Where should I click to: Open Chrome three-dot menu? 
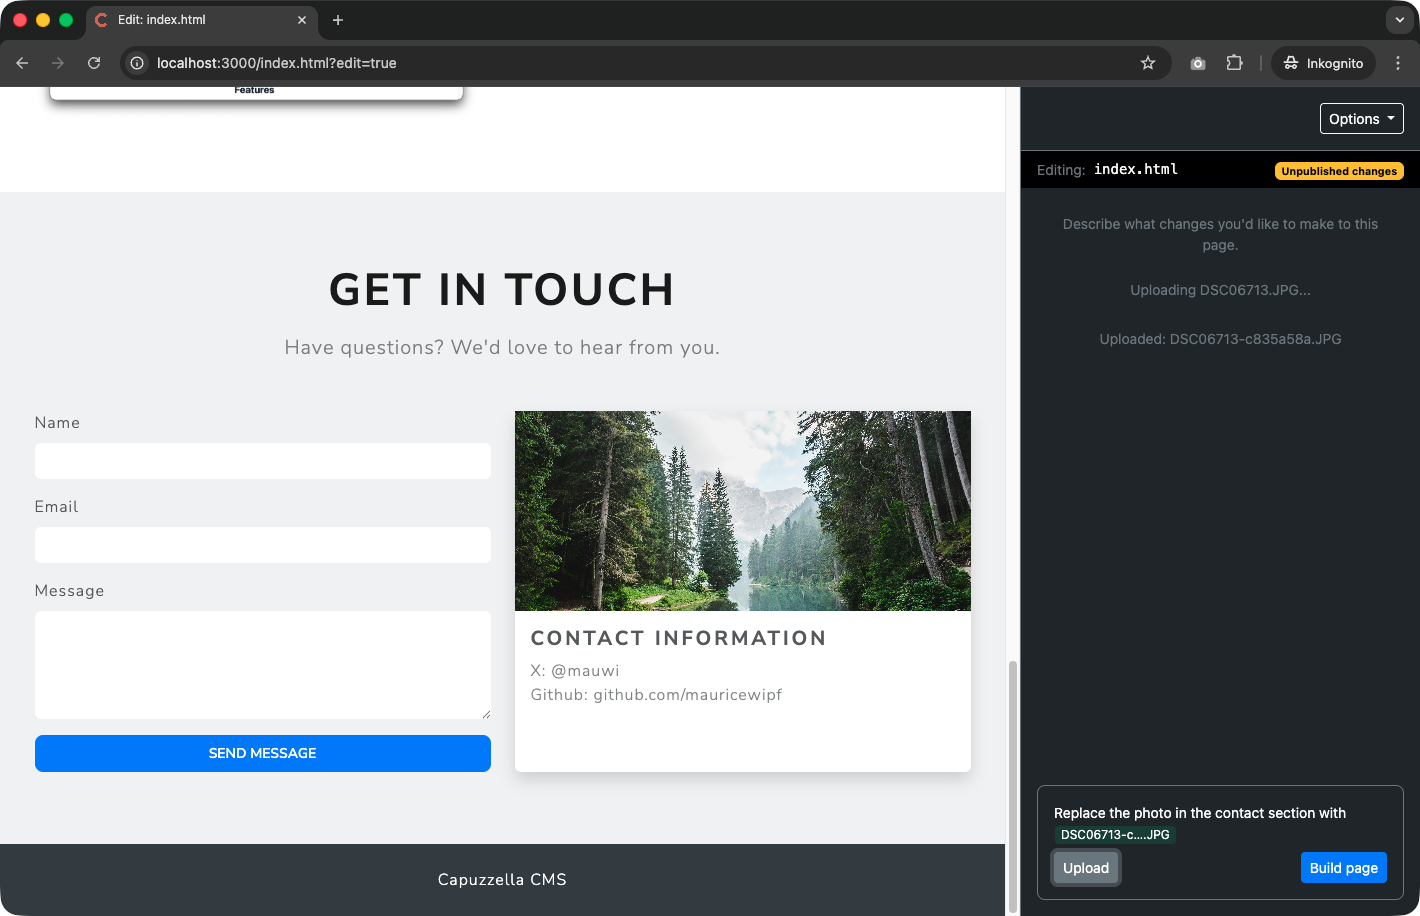(1398, 63)
